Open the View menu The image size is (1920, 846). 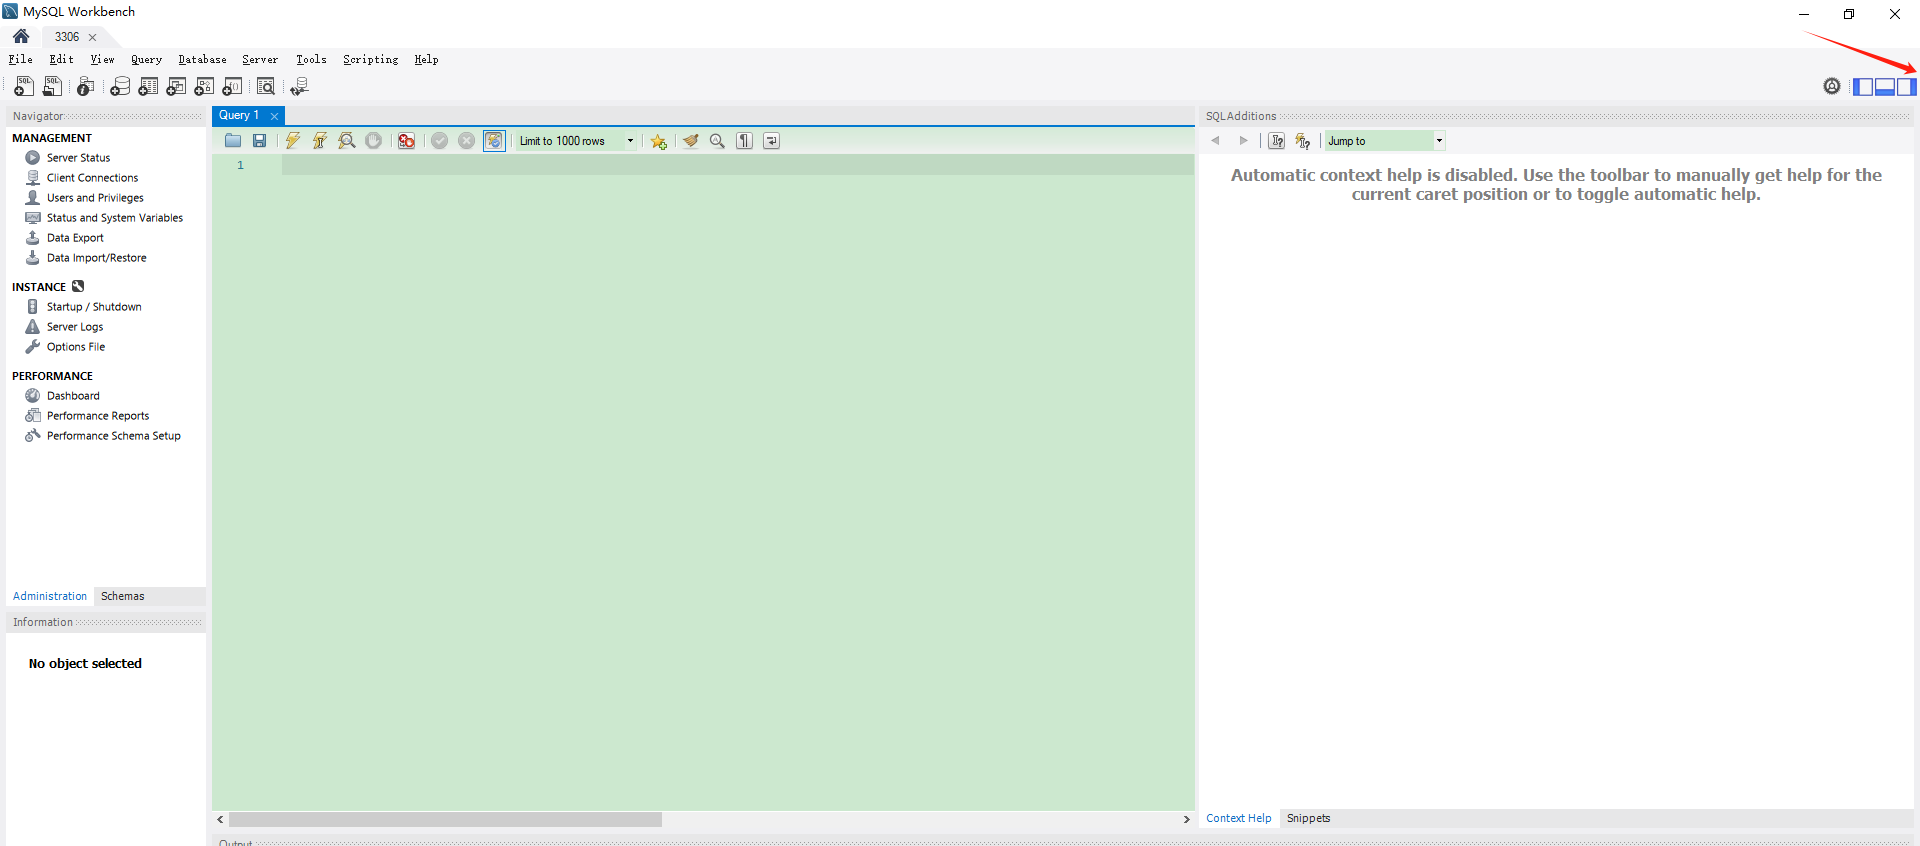click(x=102, y=60)
